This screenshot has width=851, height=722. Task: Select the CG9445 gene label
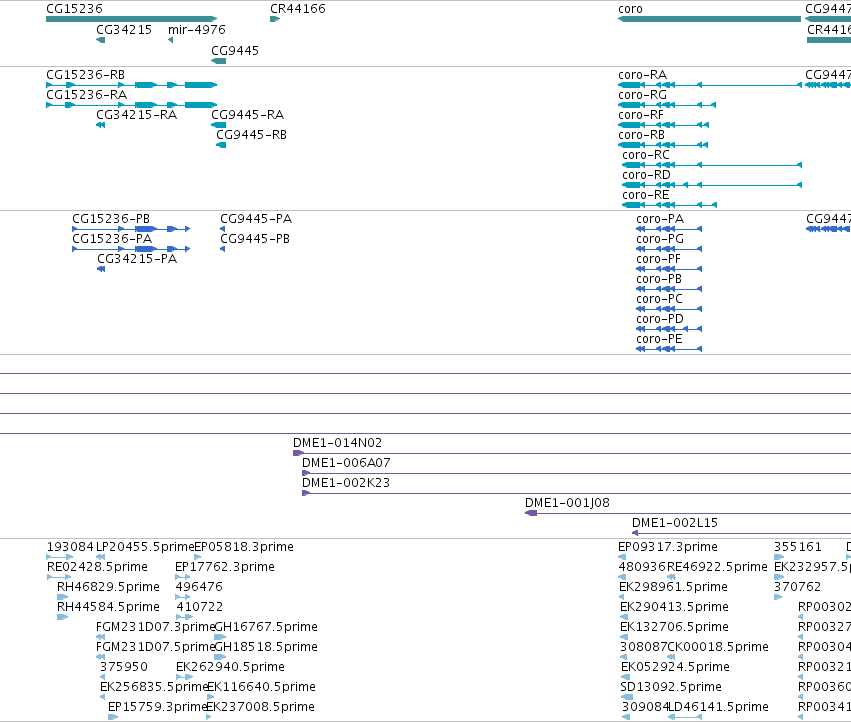(235, 50)
